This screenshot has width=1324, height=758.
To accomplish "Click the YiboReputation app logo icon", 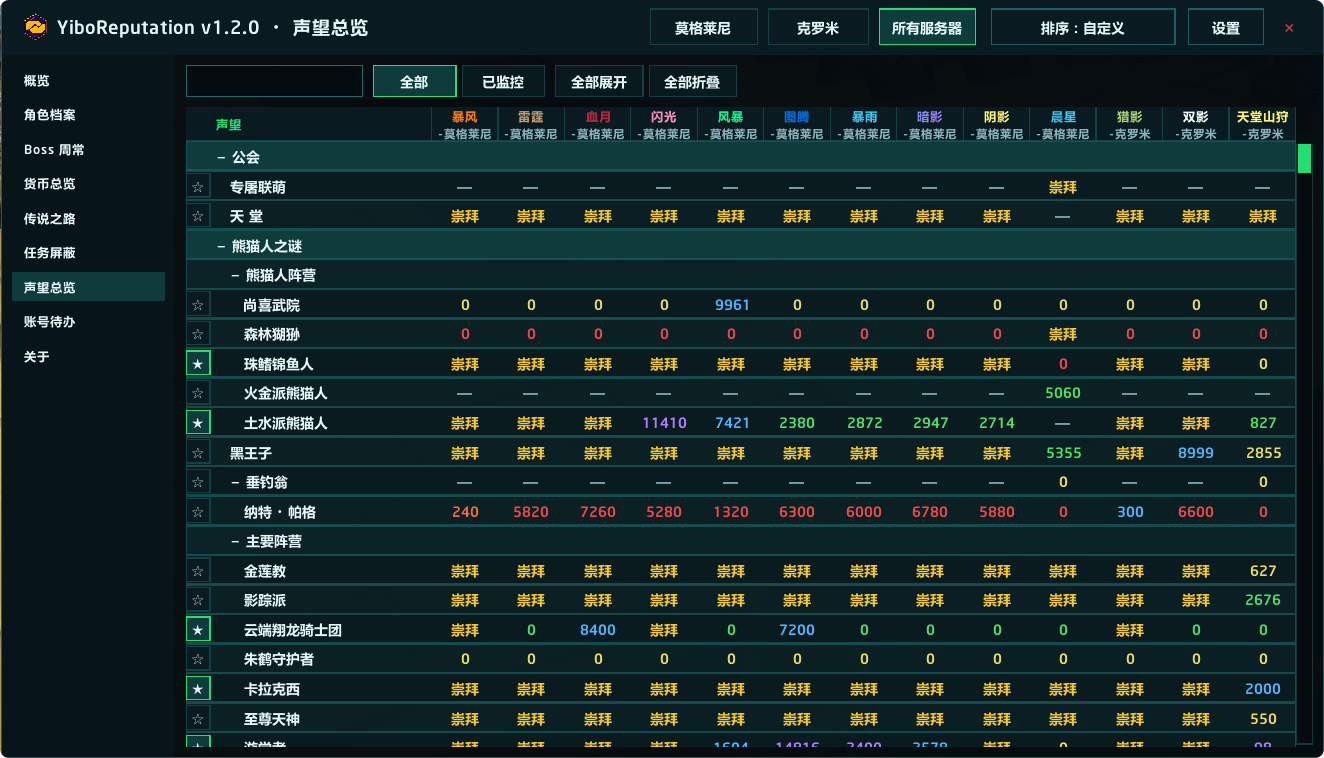I will (x=36, y=27).
